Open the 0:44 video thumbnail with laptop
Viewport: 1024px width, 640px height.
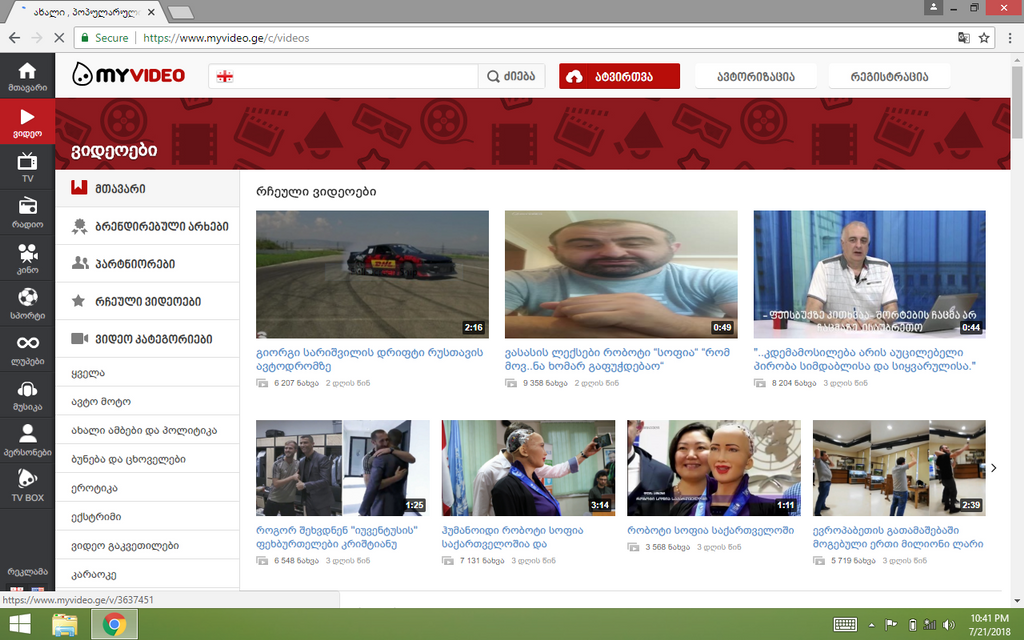[x=869, y=274]
